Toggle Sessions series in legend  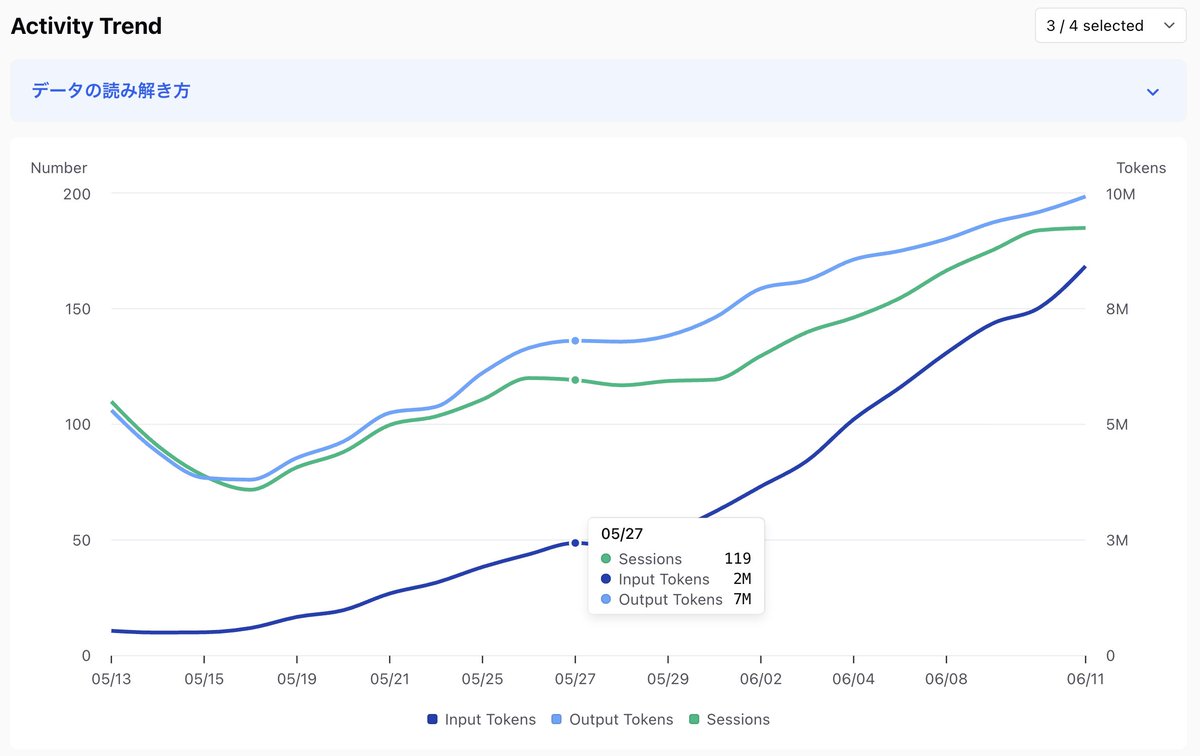point(730,719)
